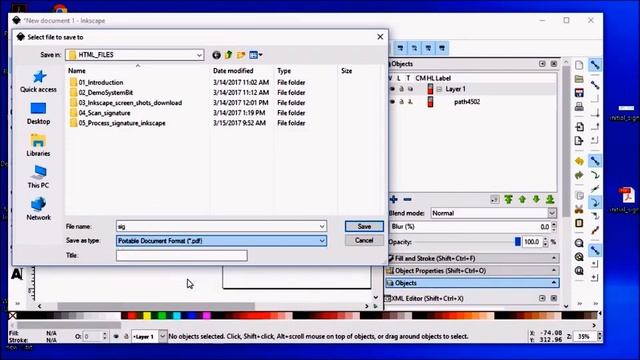Create a new folder in the dialog

point(241,55)
